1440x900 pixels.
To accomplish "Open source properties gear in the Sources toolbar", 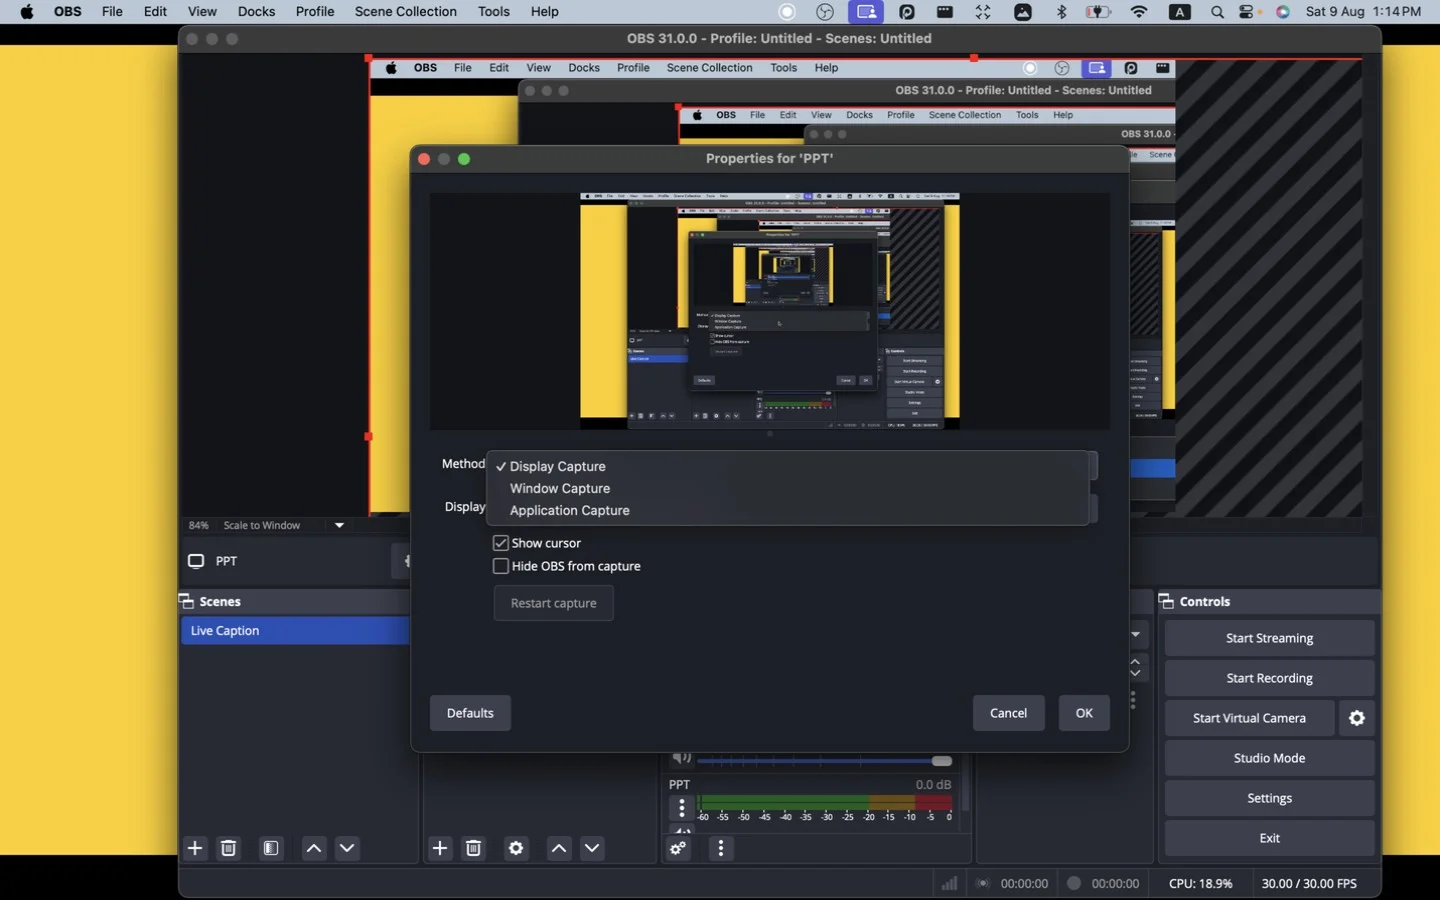I will click(x=516, y=848).
